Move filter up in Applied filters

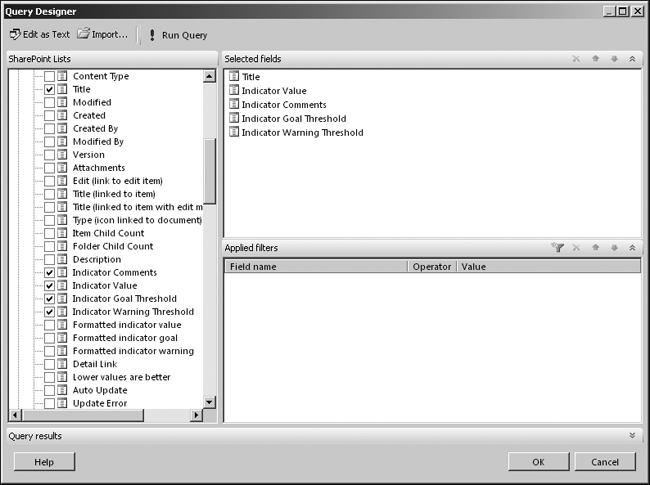pyautogui.click(x=595, y=247)
